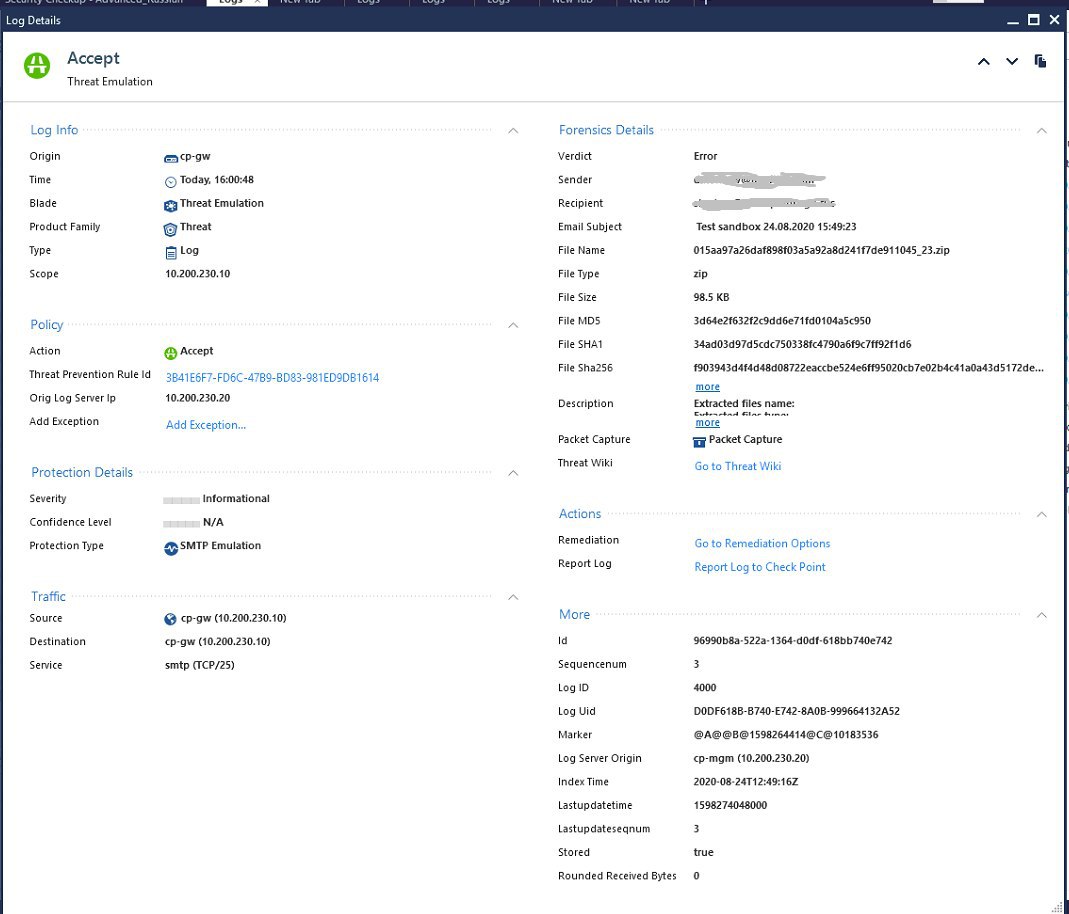Viewport: 1069px width, 914px height.
Task: Click the Accept icon in Policy section
Action: coord(170,352)
